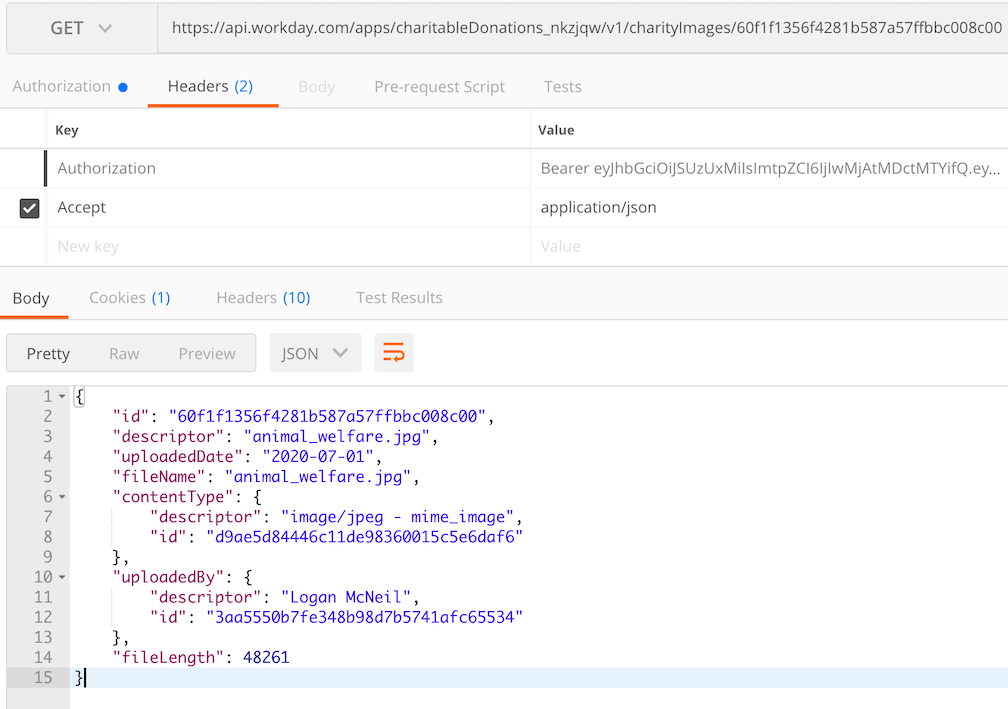The height and width of the screenshot is (709, 1008).
Task: Click the id value 60f1f1356f4281b587a57ffbbc008c00 in the response
Action: [327, 417]
